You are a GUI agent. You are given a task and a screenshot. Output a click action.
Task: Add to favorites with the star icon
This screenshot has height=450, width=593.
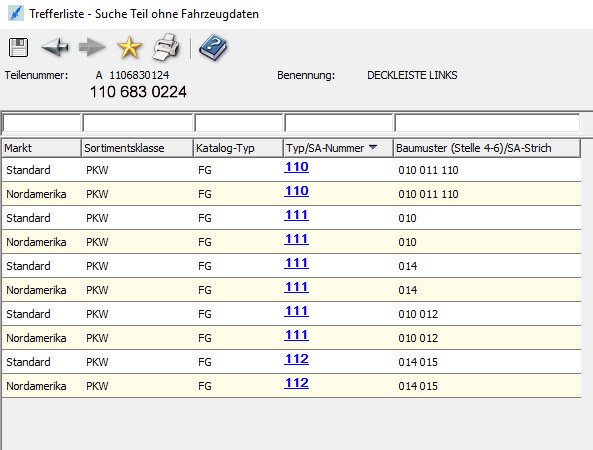[130, 48]
